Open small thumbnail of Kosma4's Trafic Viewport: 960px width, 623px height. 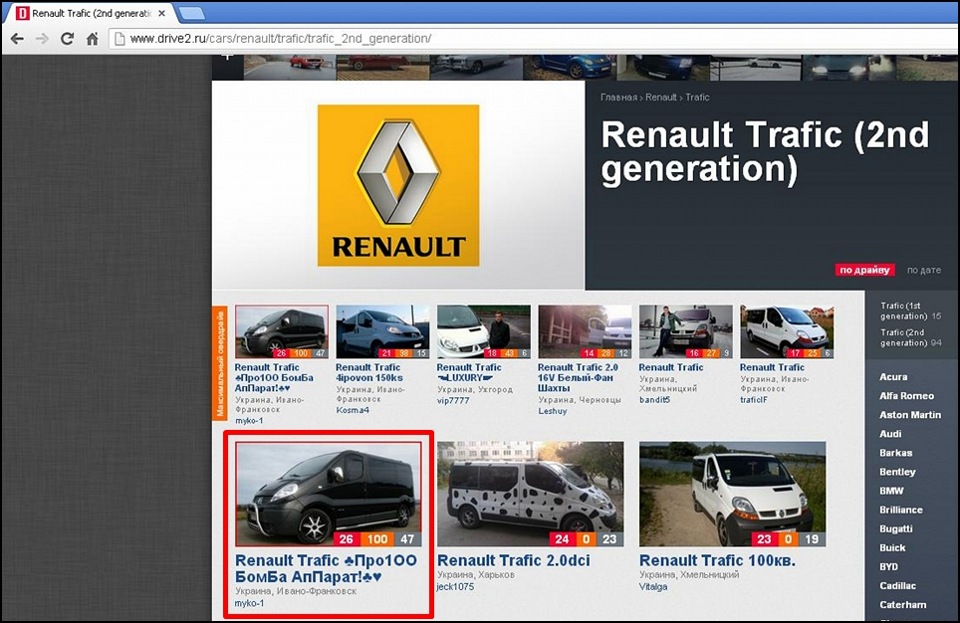(x=383, y=332)
